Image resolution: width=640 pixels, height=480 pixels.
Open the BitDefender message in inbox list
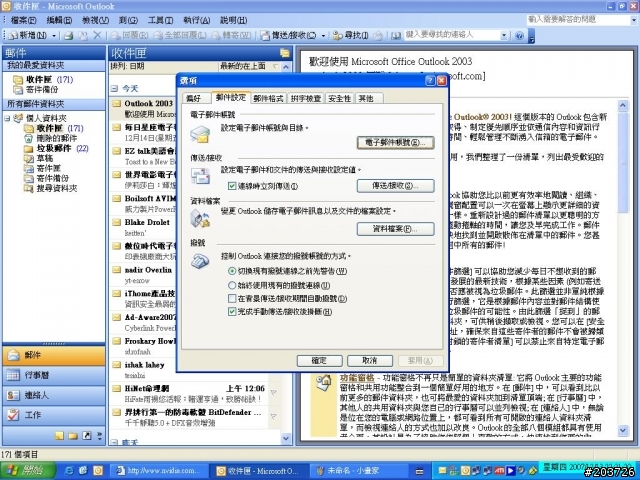189,418
